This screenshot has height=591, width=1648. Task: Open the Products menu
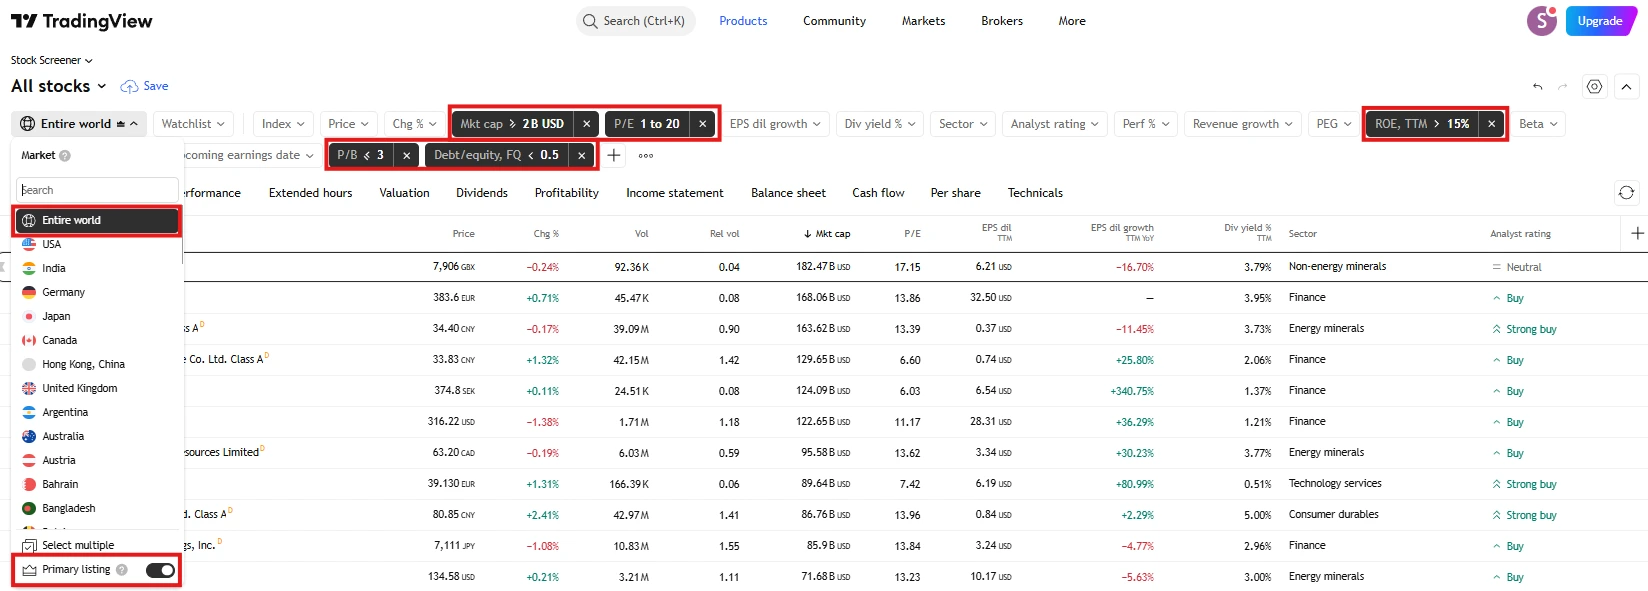(743, 21)
